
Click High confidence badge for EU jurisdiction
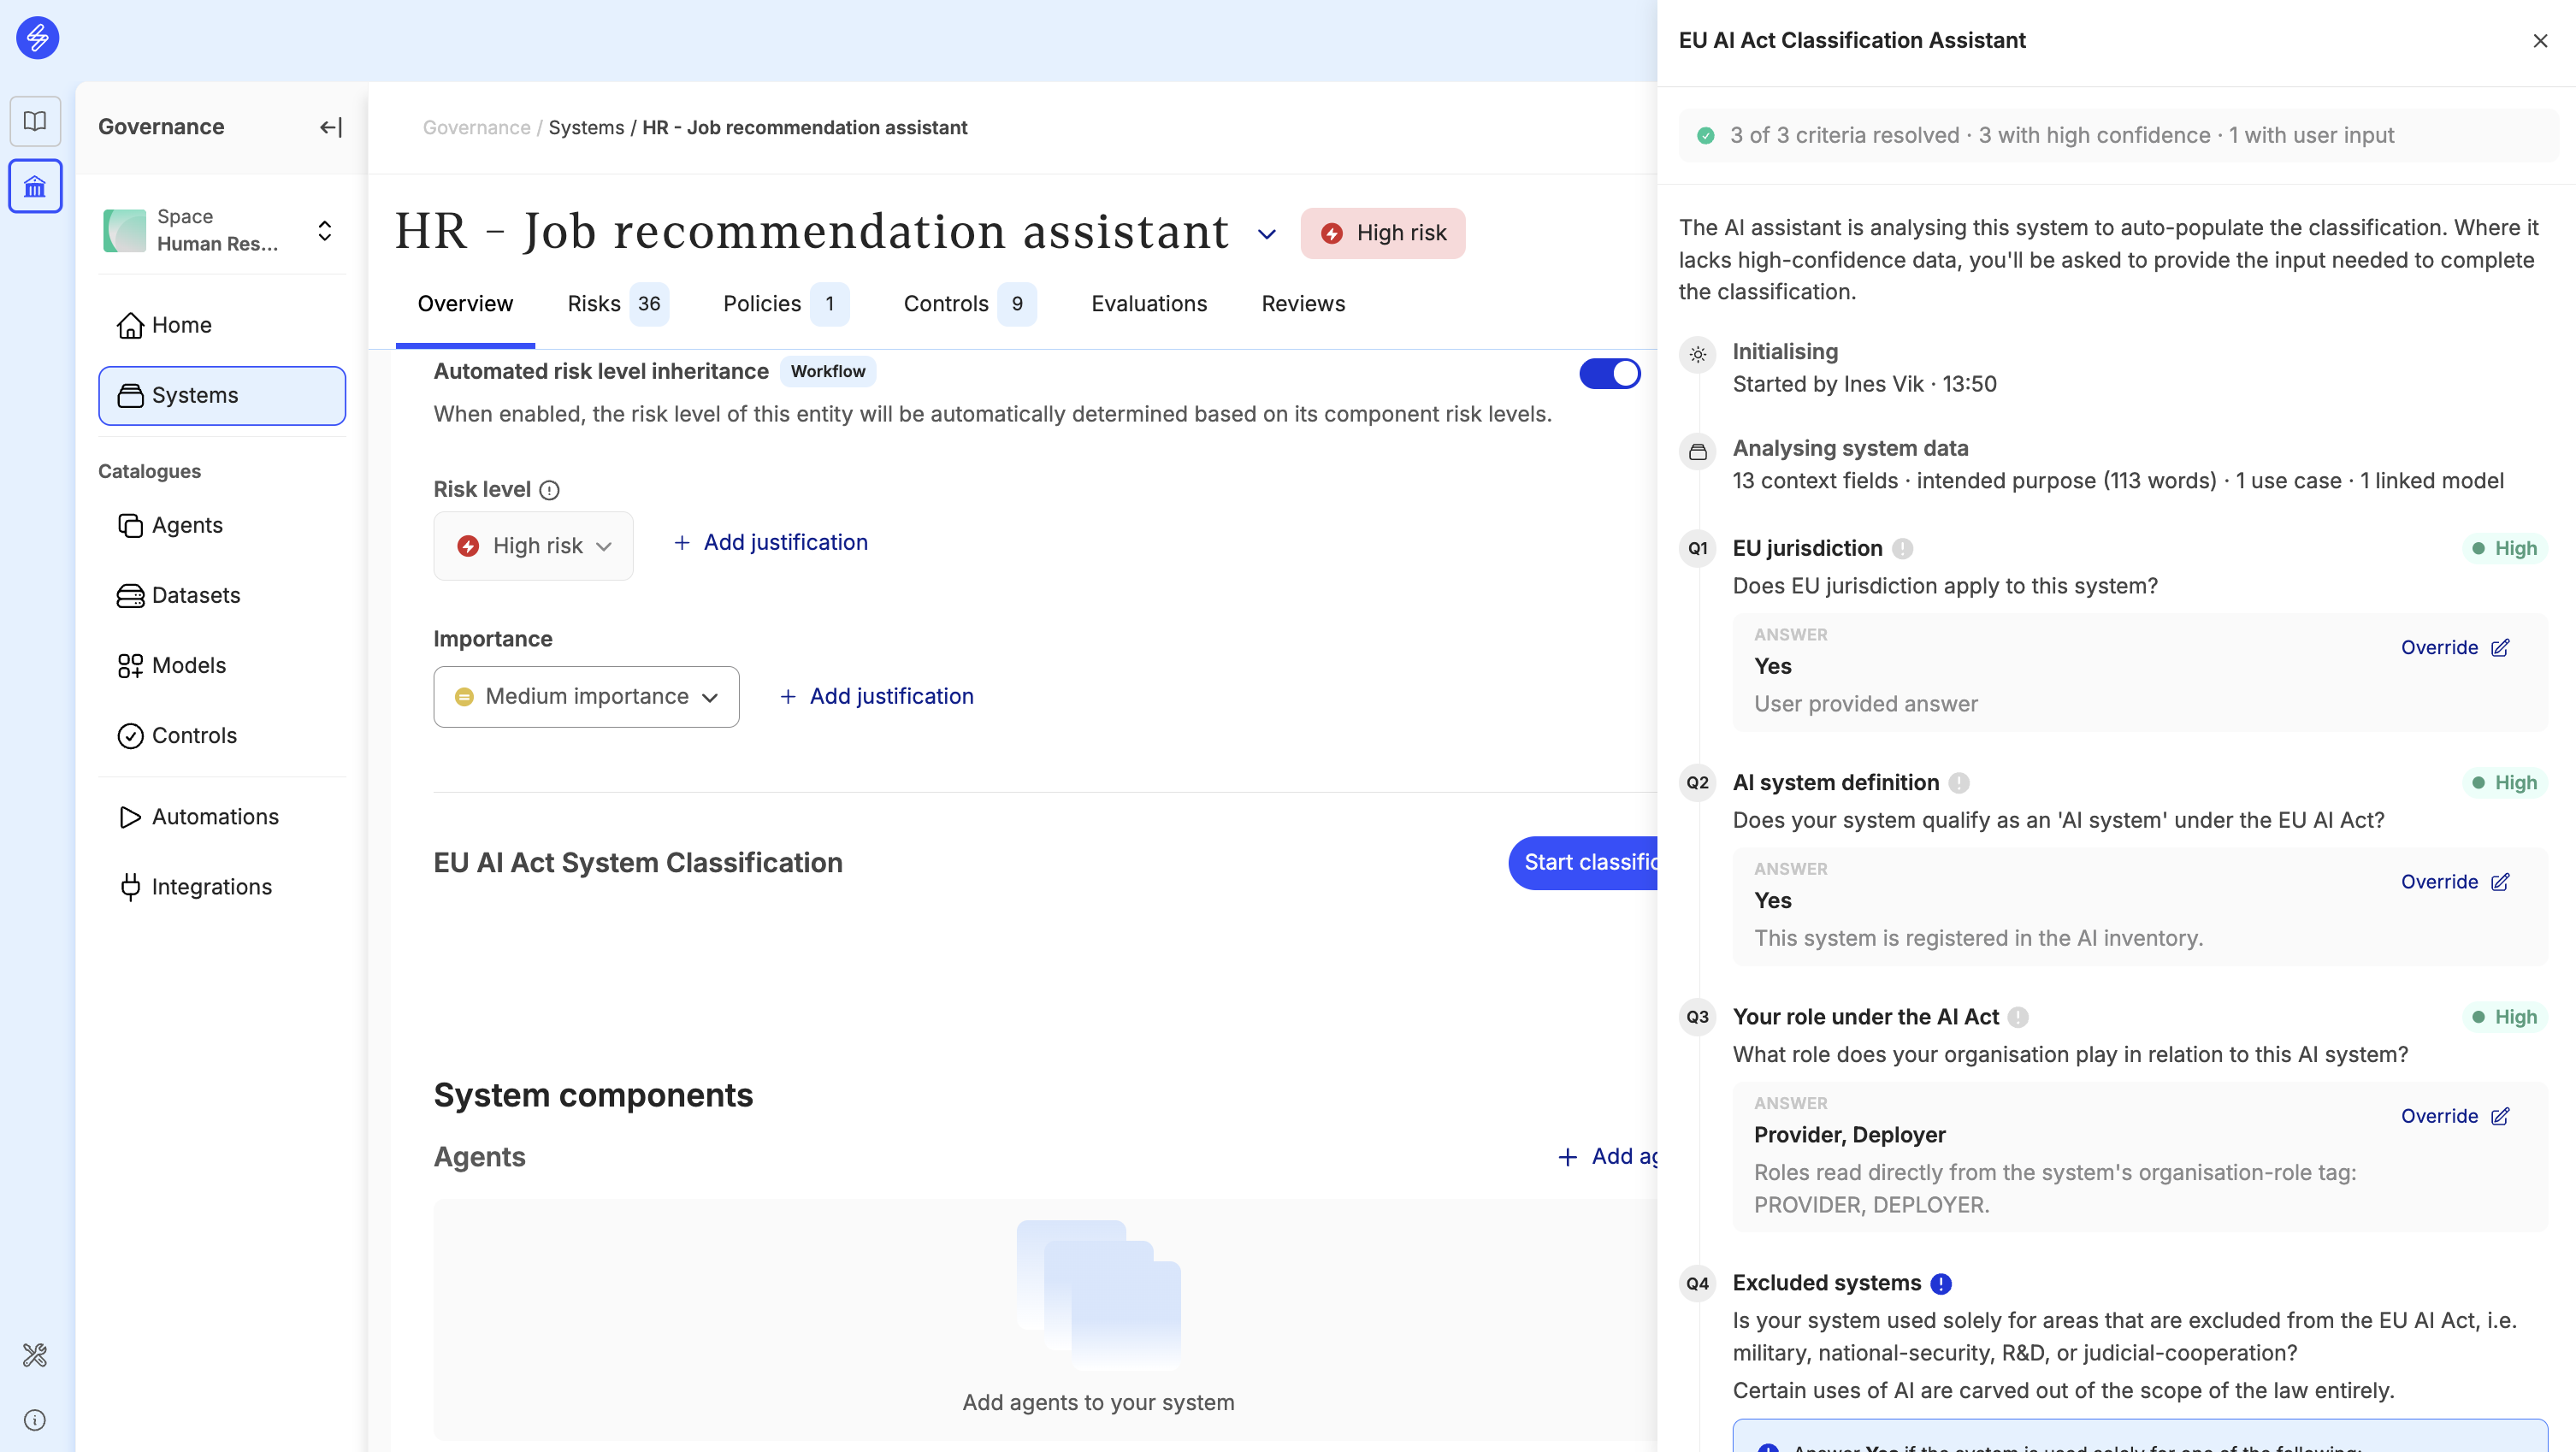pyautogui.click(x=2505, y=548)
